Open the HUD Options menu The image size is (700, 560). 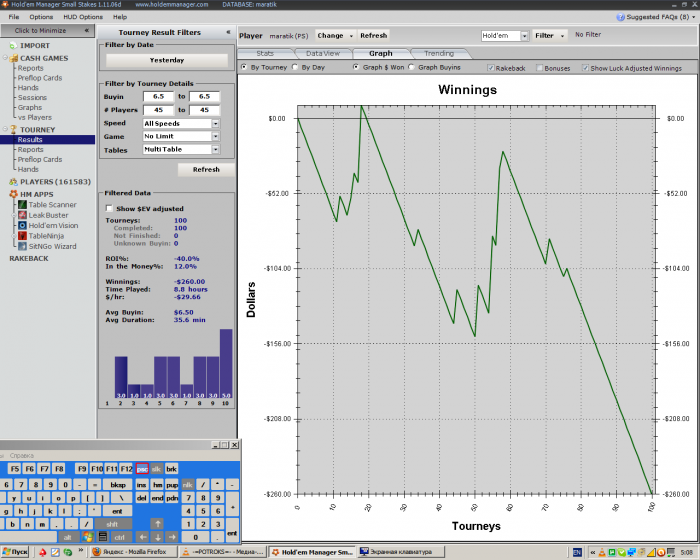click(x=84, y=17)
